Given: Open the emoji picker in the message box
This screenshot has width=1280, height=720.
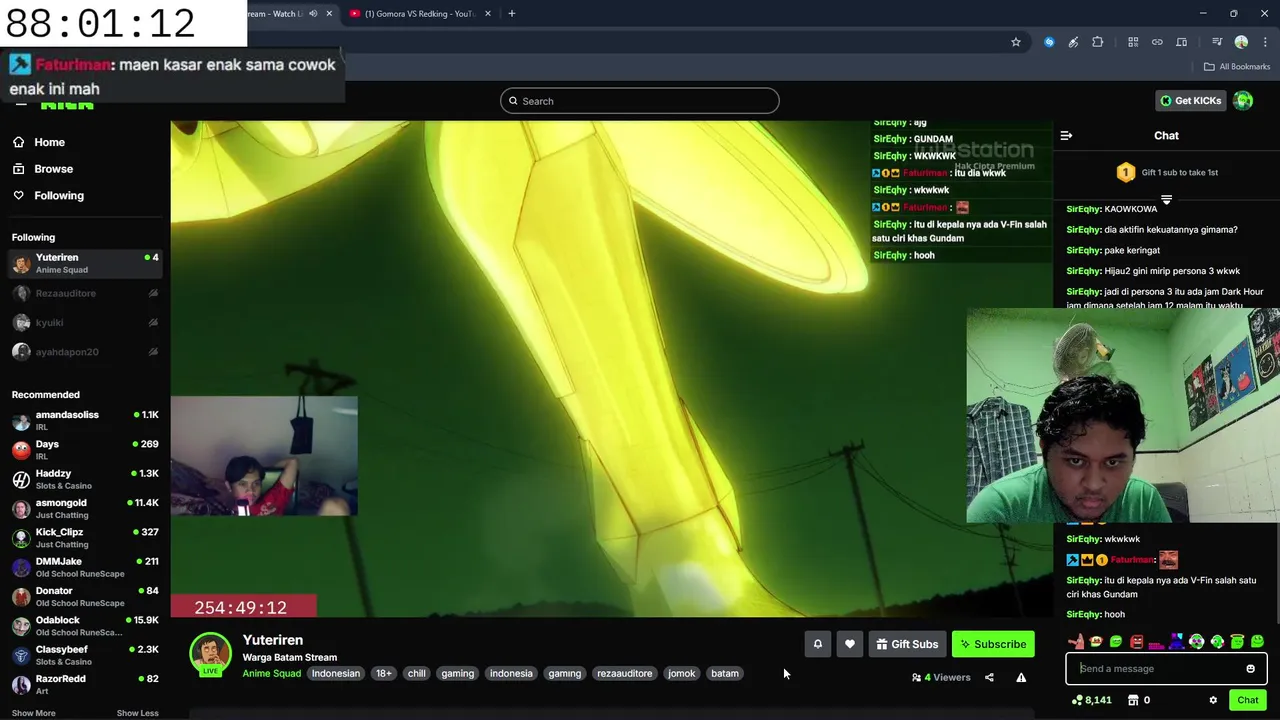Looking at the screenshot, I should coord(1250,669).
